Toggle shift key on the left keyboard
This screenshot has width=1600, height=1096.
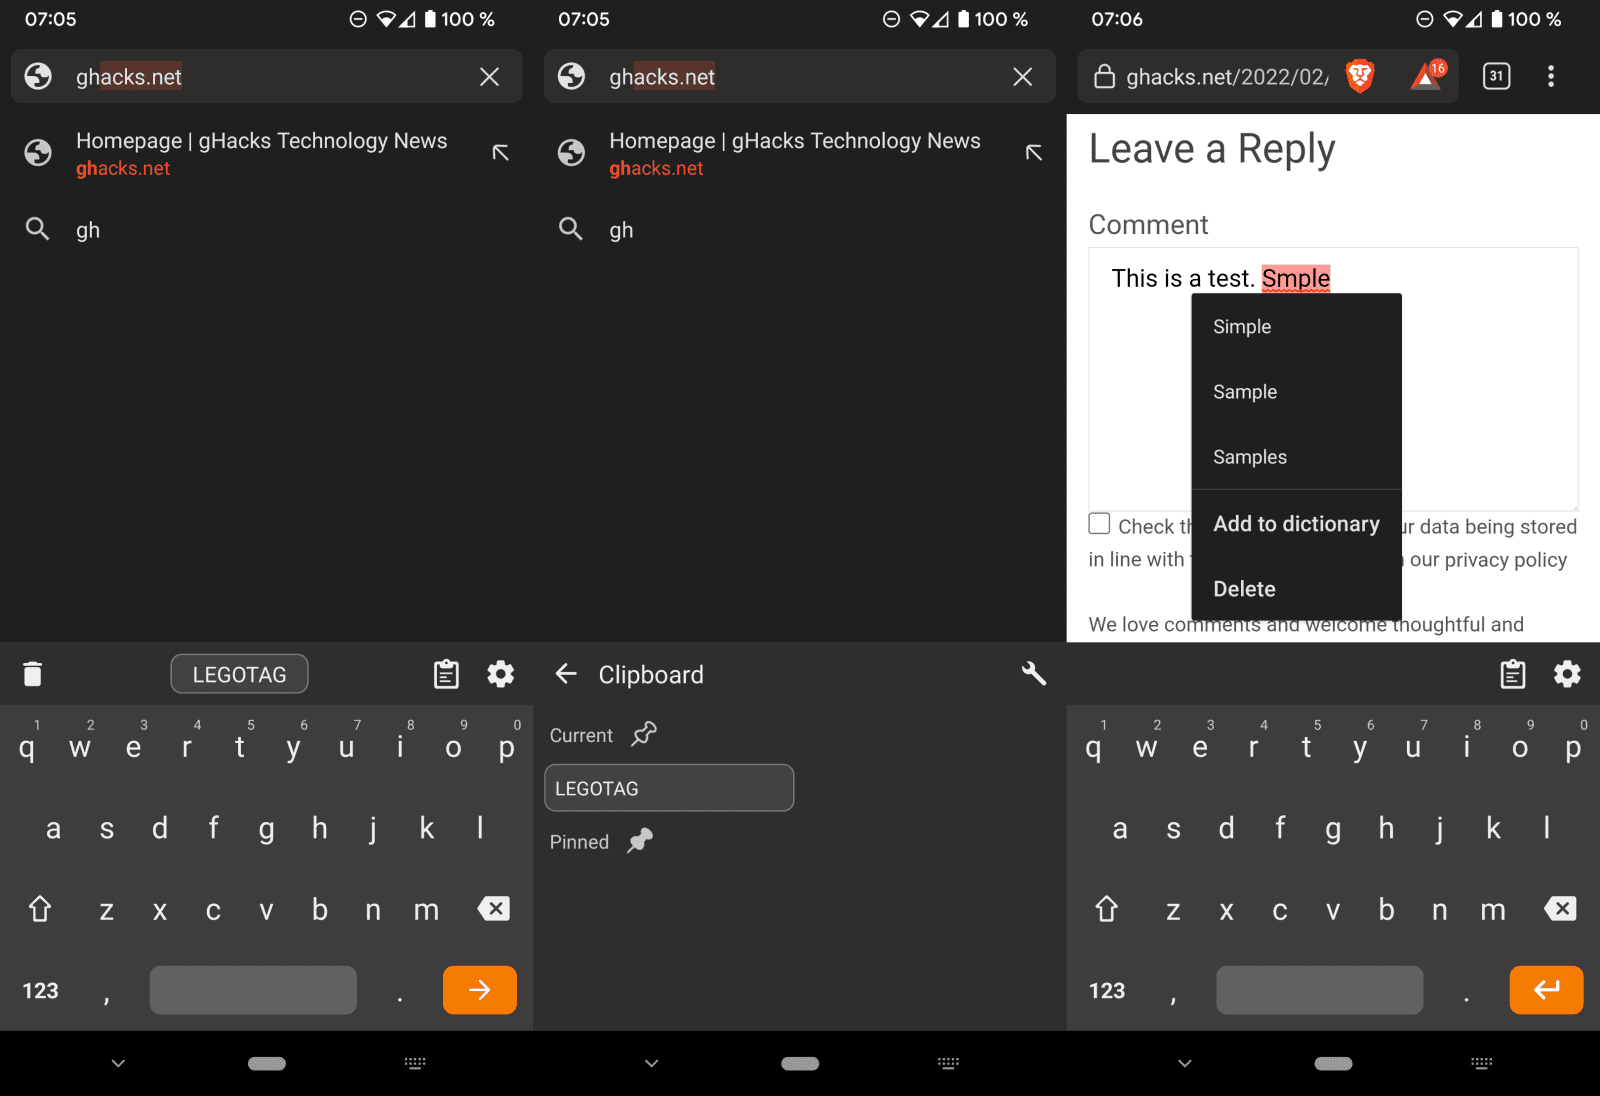point(40,909)
